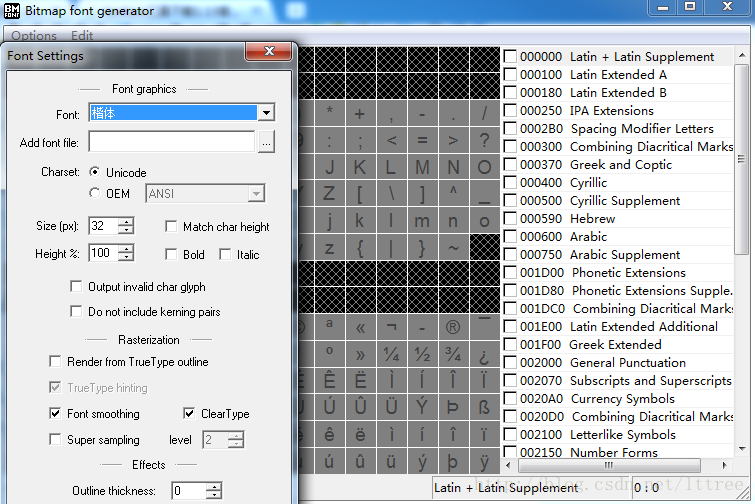Open the Edit menu
The height and width of the screenshot is (504, 755).
(x=82, y=36)
